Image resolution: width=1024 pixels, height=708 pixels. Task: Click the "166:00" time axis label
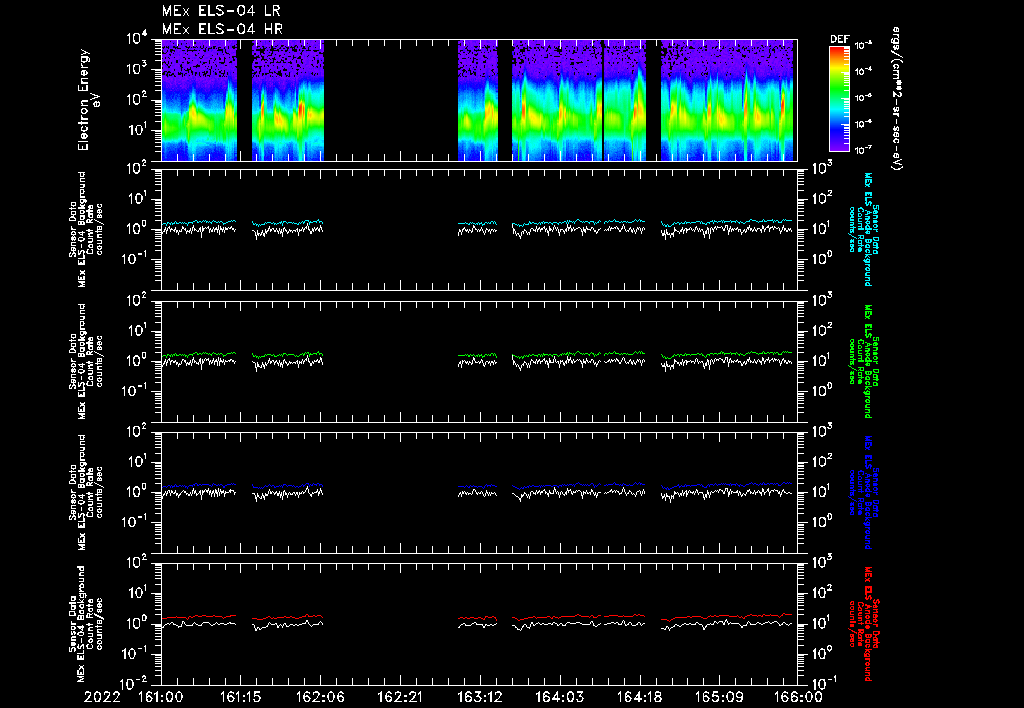pyautogui.click(x=797, y=697)
